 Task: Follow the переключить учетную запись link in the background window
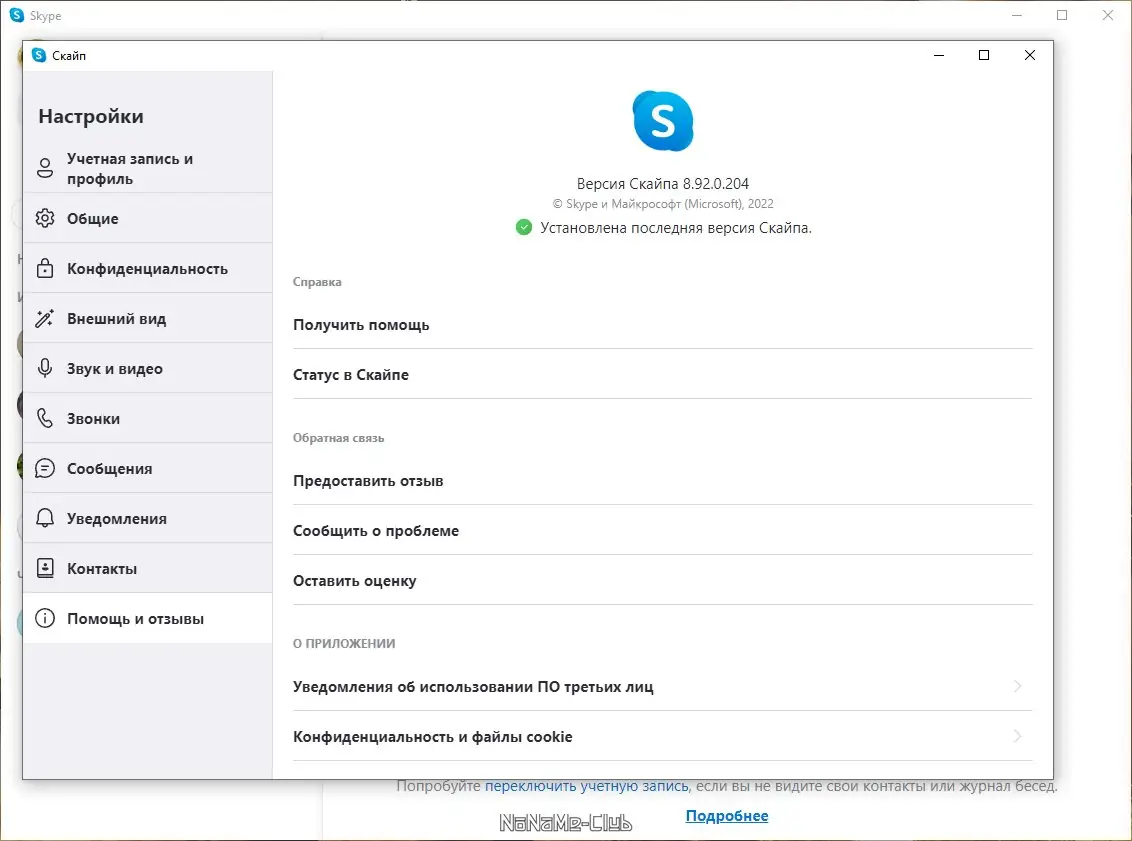pyautogui.click(x=586, y=786)
